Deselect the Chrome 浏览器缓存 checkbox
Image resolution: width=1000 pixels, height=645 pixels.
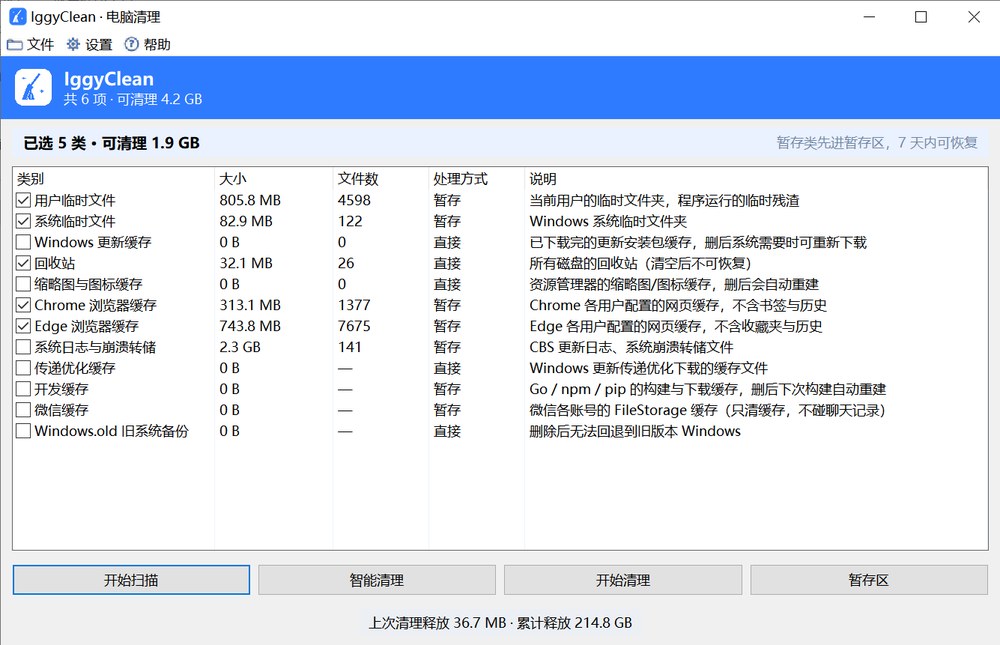[x=23, y=305]
